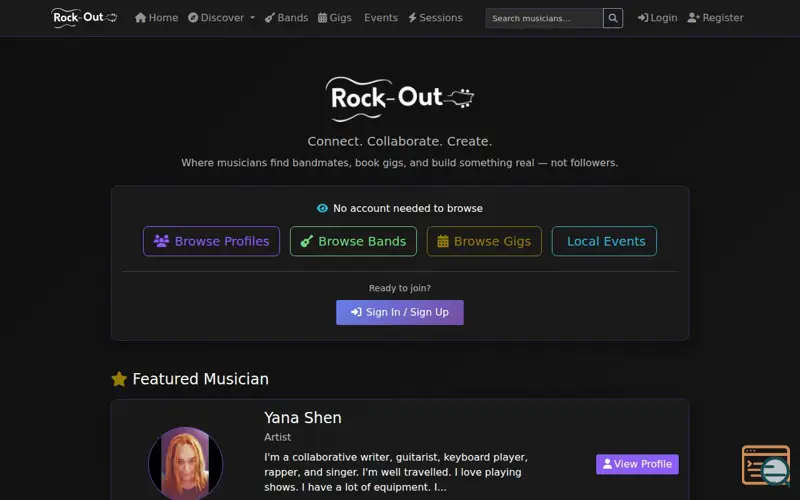Click the Rock-Out logo in the navbar
This screenshot has width=800, height=500.
[85, 18]
